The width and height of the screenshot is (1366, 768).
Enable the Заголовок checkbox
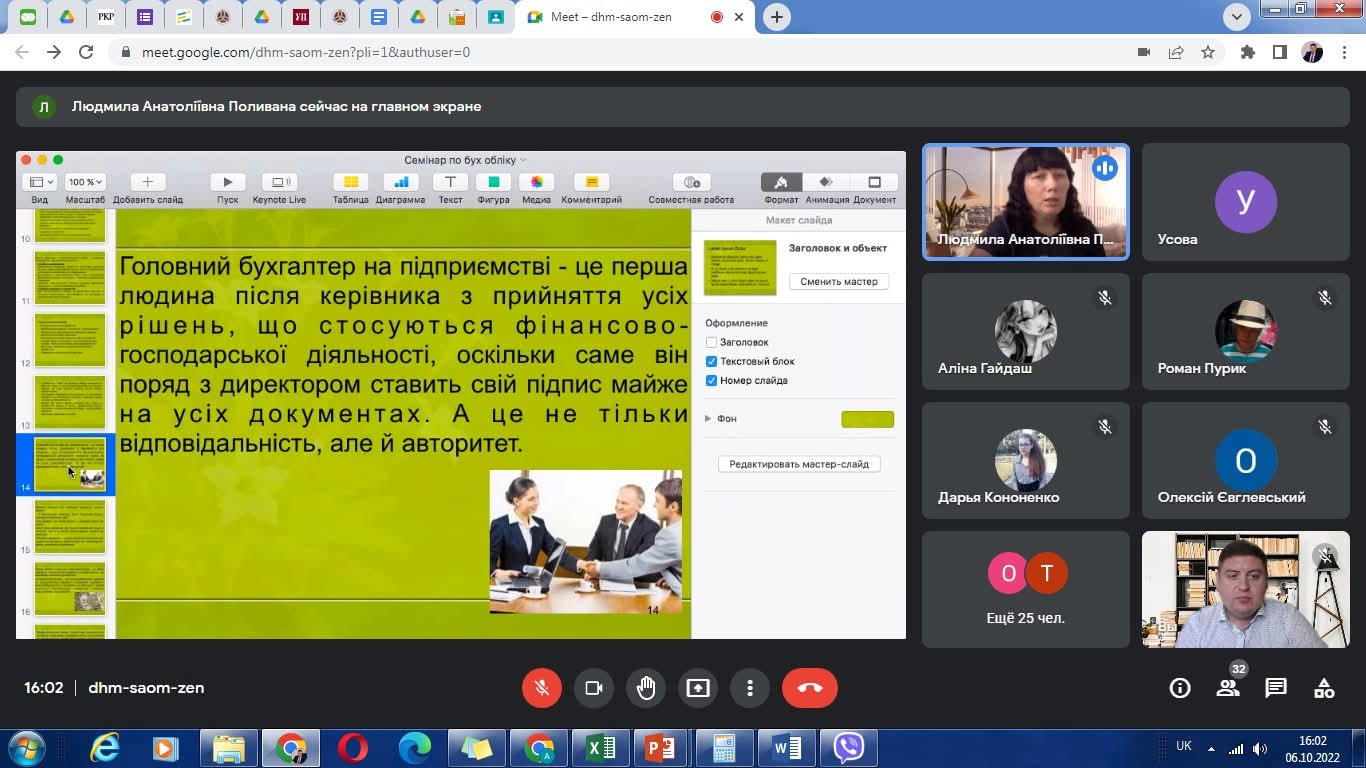pyautogui.click(x=712, y=342)
